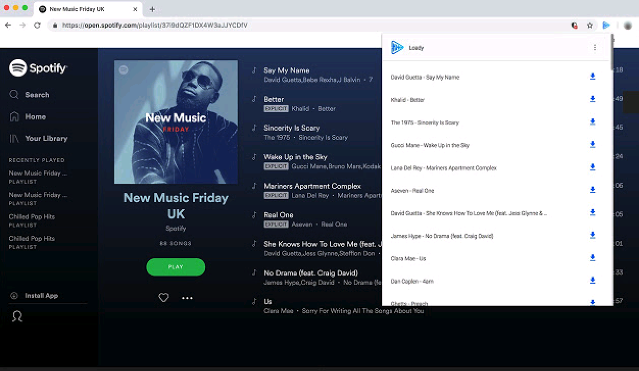Click New Music Friday cover art
The image size is (639, 371).
(x=176, y=122)
